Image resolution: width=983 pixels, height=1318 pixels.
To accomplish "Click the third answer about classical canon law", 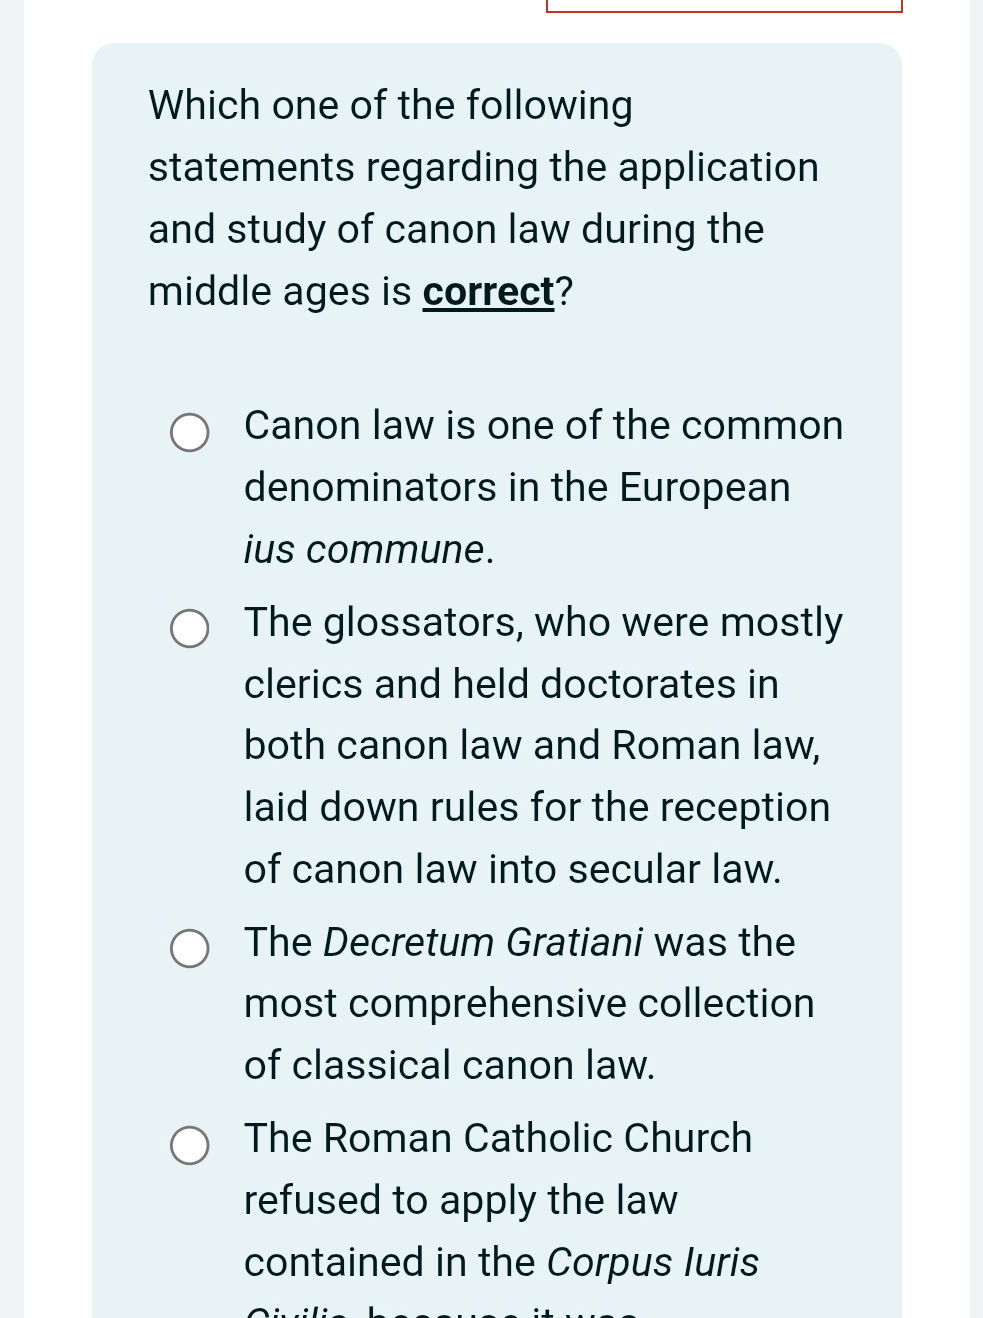I will pos(529,1003).
